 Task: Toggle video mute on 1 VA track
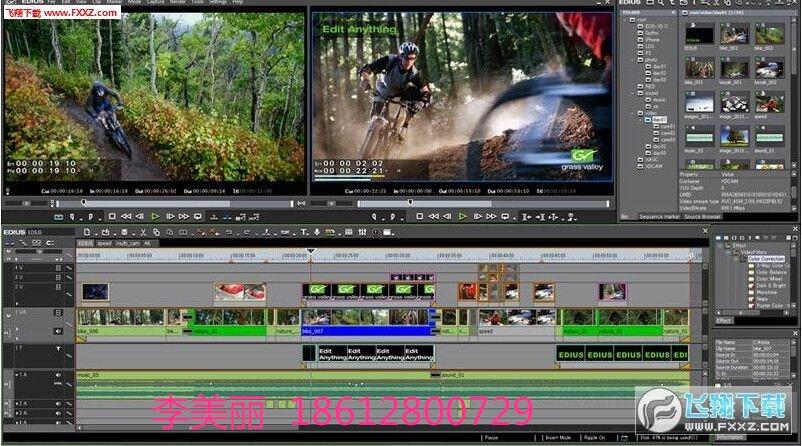tap(57, 312)
